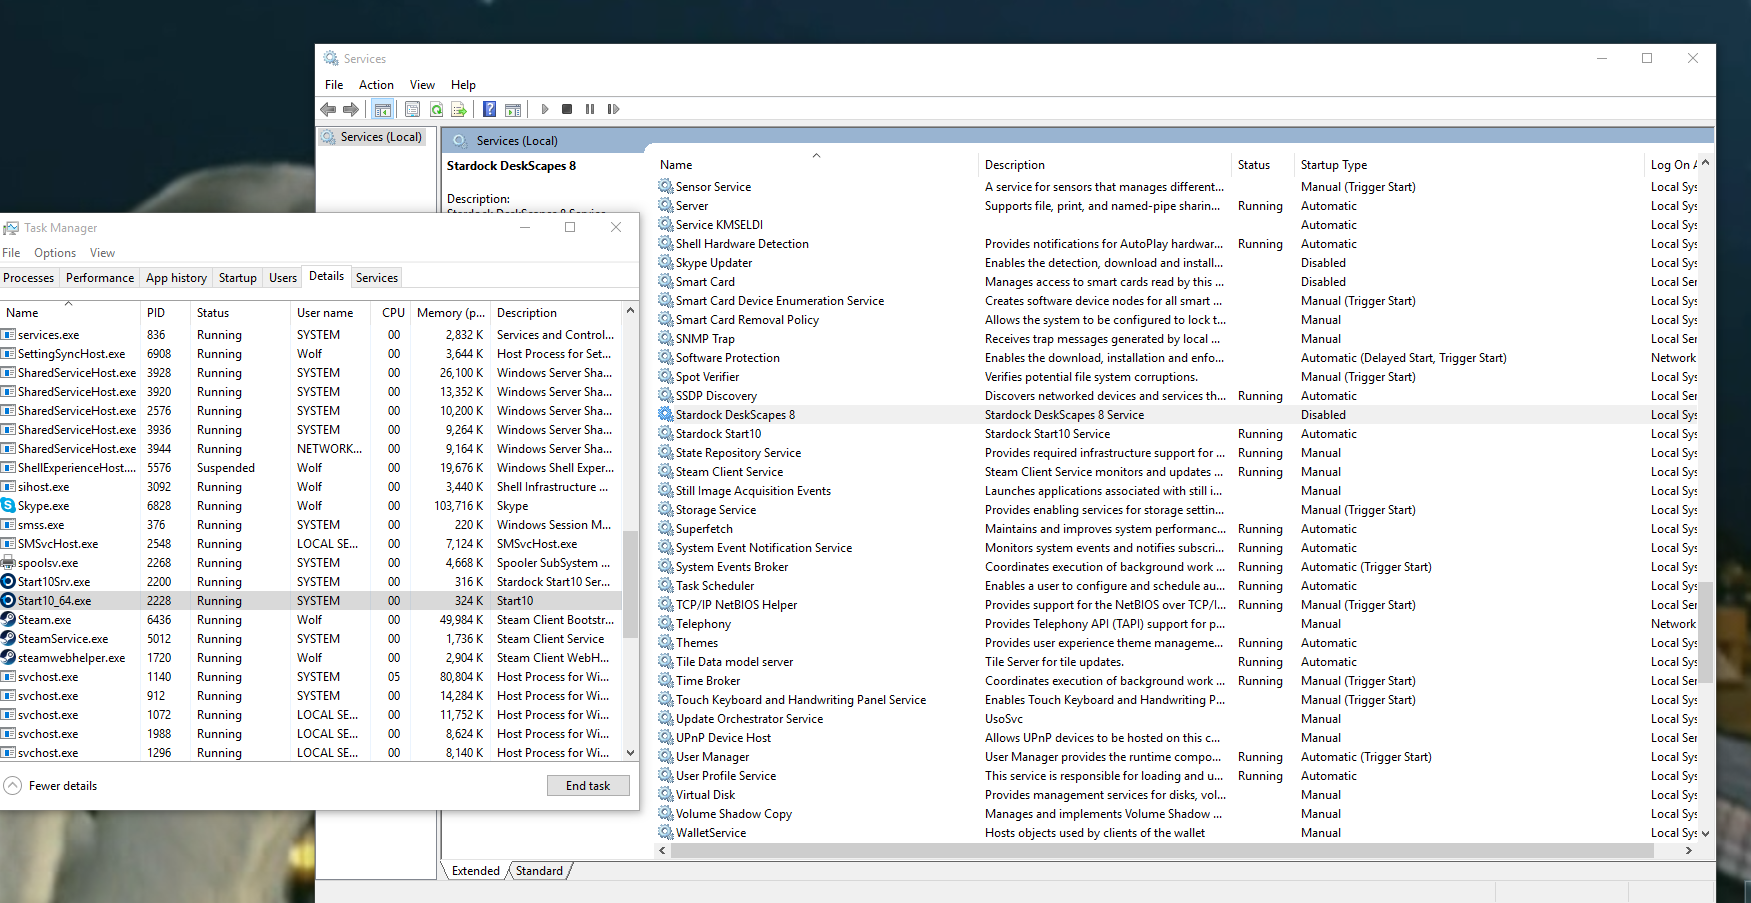This screenshot has height=903, width=1751.
Task: Click the Back arrow in Services toolbar
Action: (328, 109)
